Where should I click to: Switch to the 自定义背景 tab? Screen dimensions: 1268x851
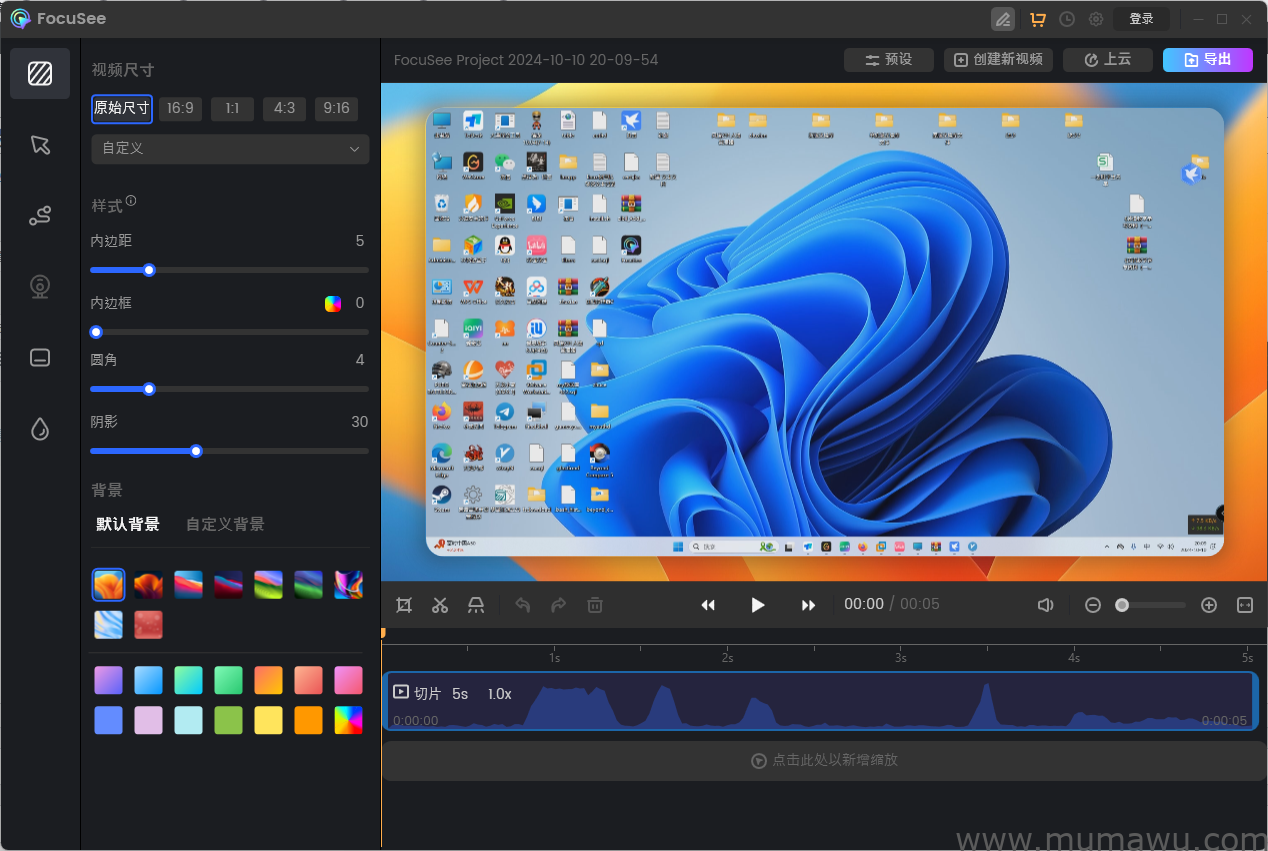[x=225, y=524]
